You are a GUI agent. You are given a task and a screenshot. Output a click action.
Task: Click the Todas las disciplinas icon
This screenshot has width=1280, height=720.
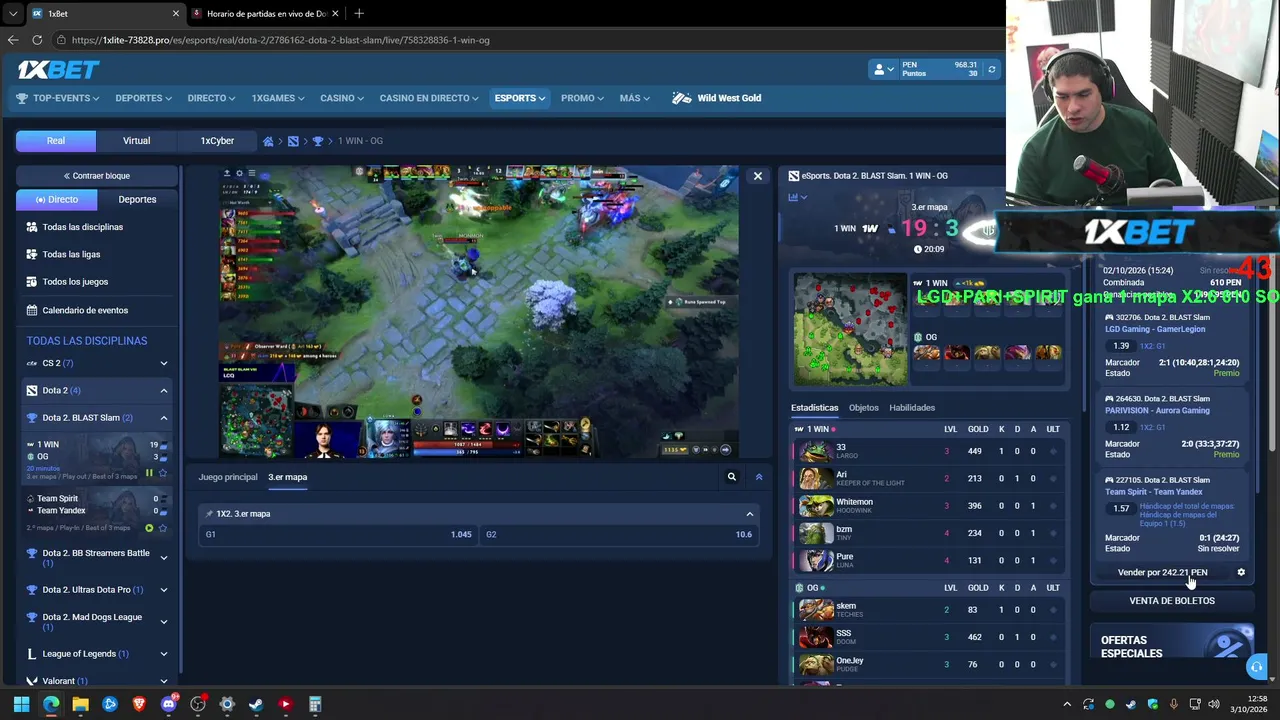coord(32,227)
